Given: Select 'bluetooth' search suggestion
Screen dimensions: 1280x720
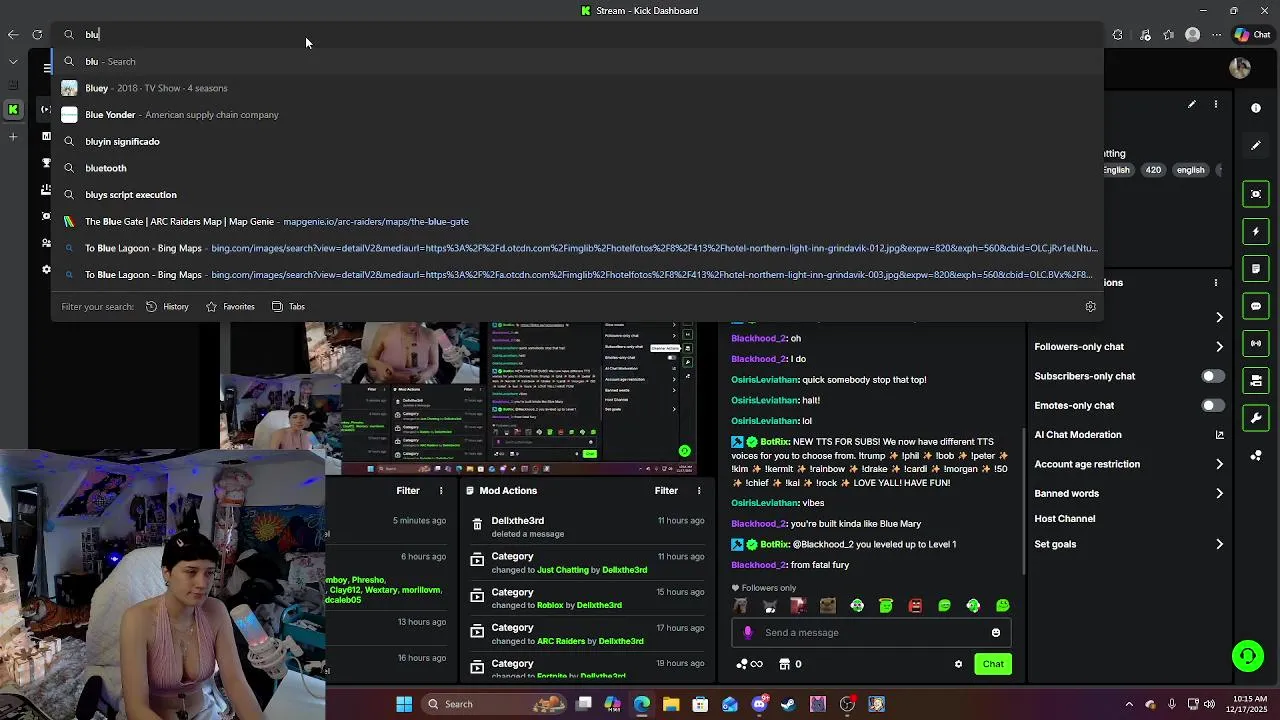Looking at the screenshot, I should pos(578,168).
